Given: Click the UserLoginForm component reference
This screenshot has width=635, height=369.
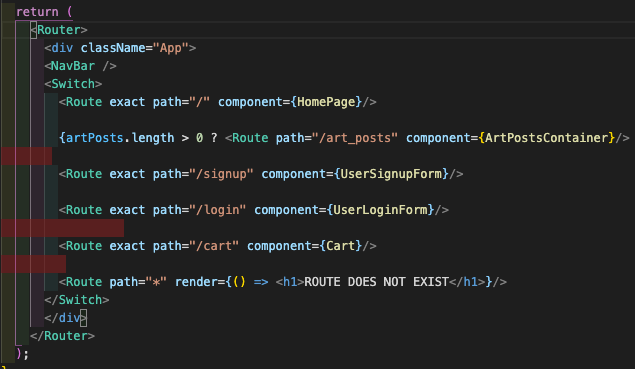Looking at the screenshot, I should coord(380,210).
